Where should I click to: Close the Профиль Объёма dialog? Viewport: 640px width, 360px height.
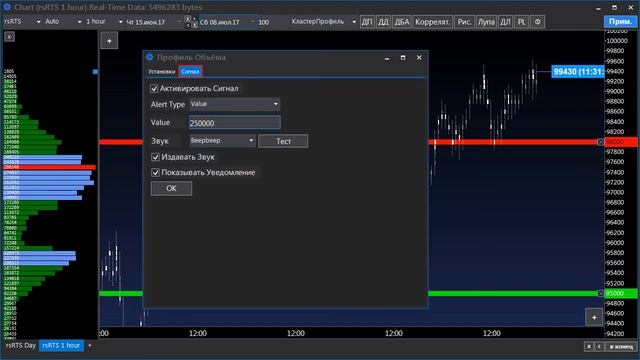[x=419, y=58]
